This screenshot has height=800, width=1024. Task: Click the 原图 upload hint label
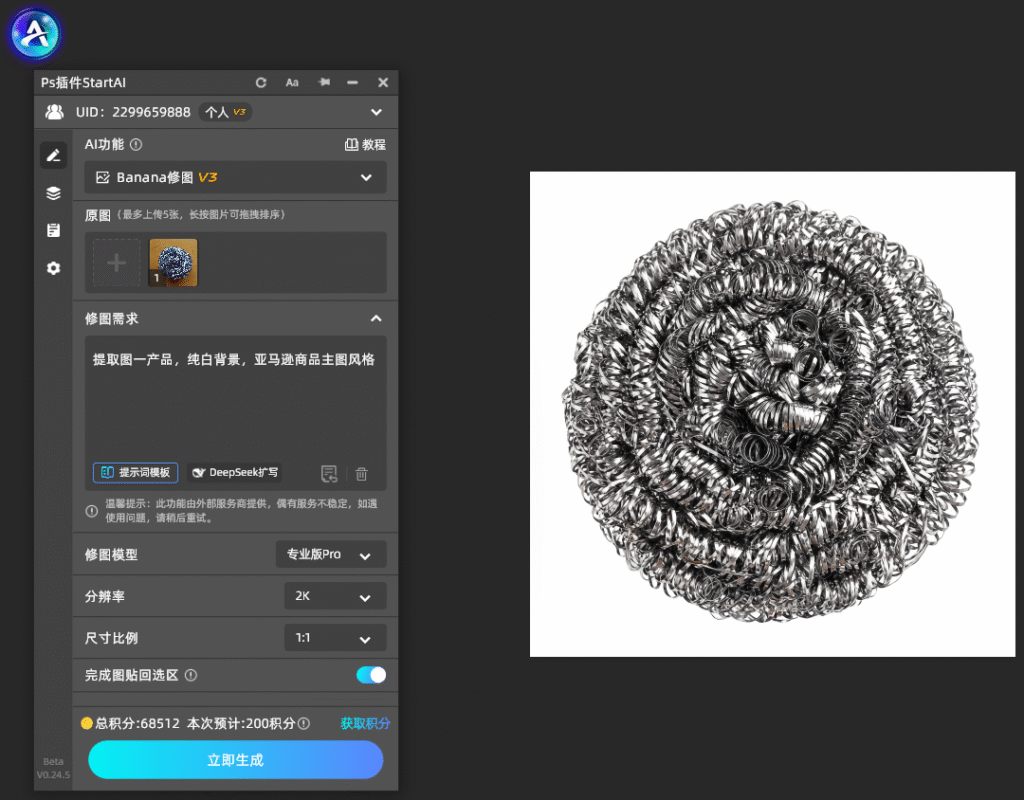pos(185,215)
